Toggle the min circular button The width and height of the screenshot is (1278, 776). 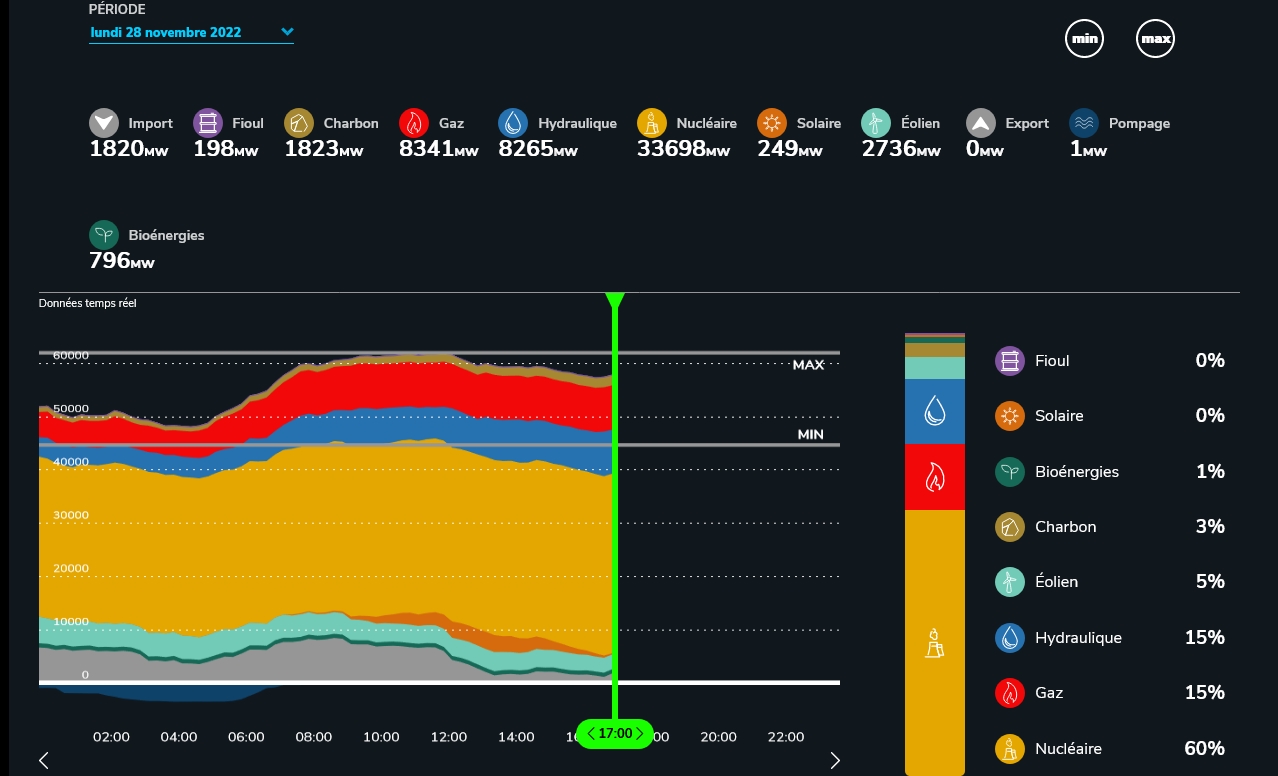(x=1084, y=39)
